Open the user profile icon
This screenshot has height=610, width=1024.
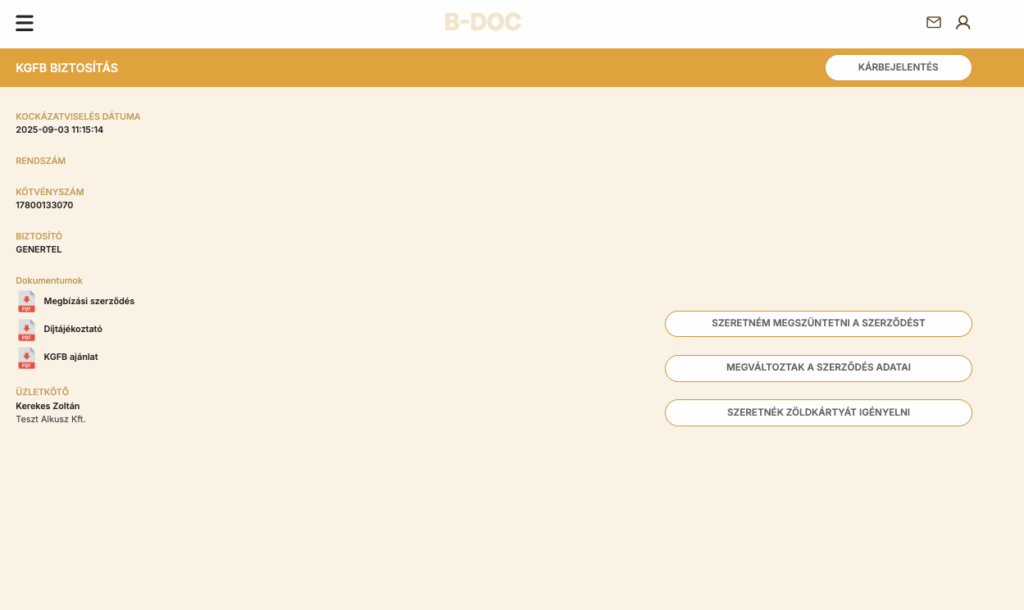[x=963, y=22]
